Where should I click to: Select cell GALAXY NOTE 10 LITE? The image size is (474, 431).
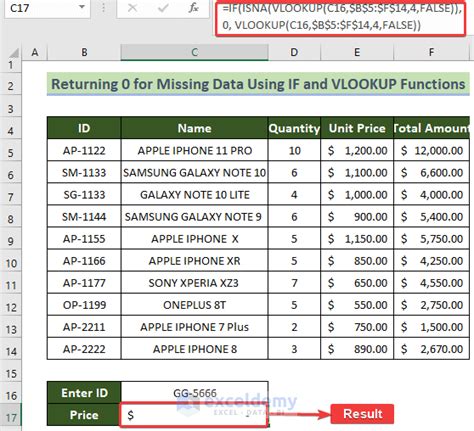pos(194,194)
